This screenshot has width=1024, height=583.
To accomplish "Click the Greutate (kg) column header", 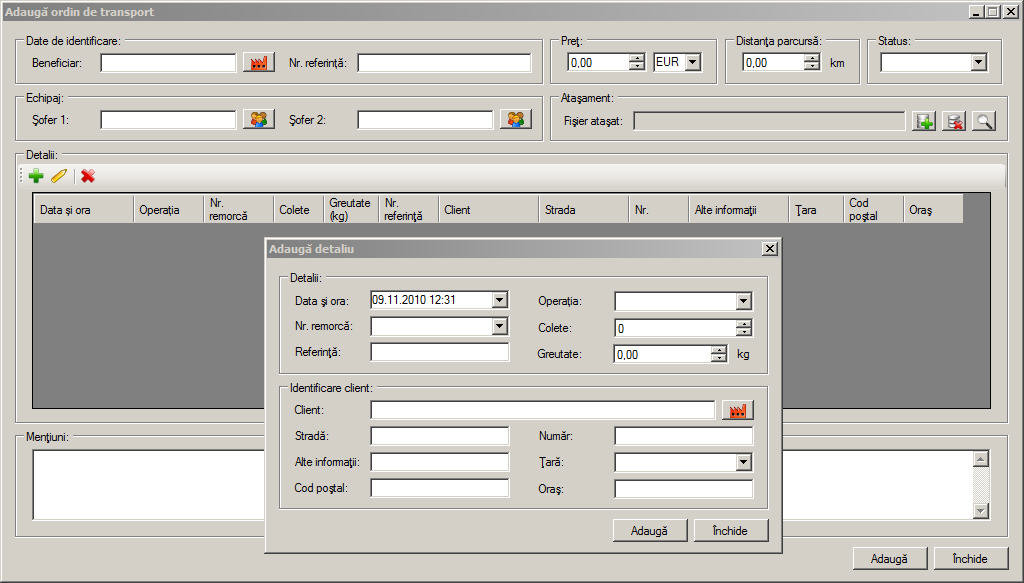I will [x=351, y=210].
